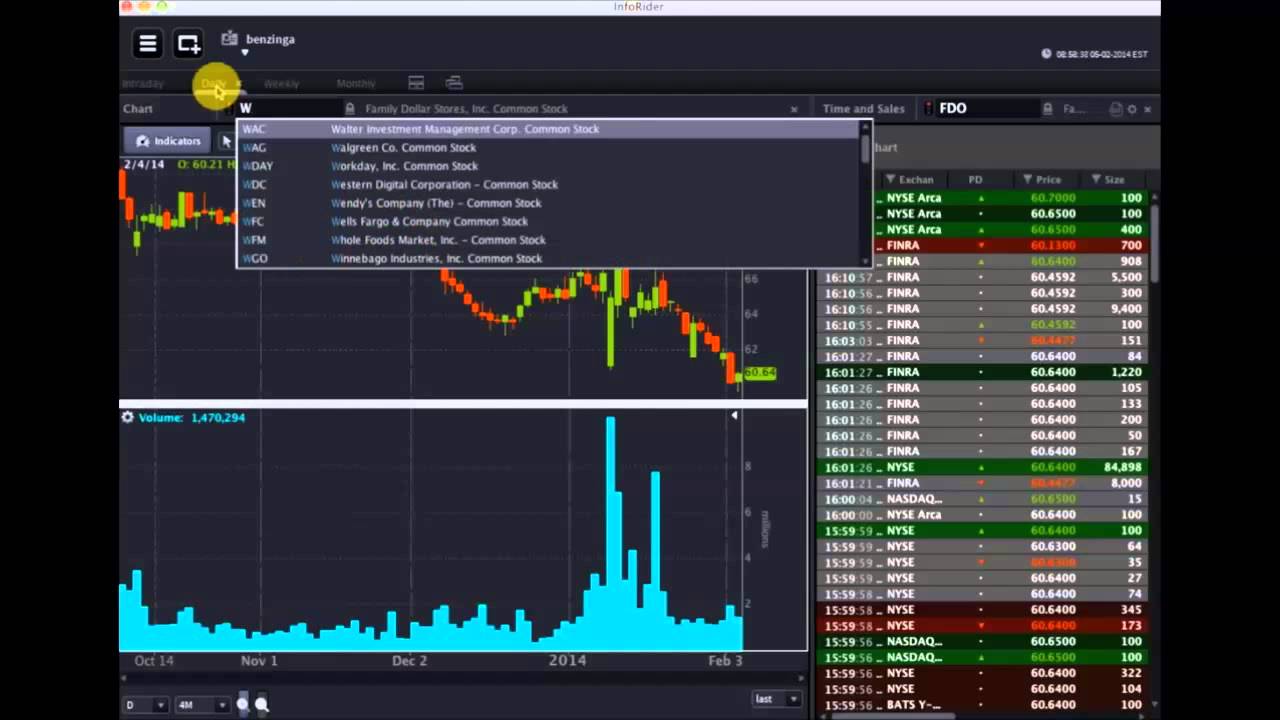Choose WAG Walgreen Co. suggestion
This screenshot has height=720, width=1280.
tap(548, 147)
